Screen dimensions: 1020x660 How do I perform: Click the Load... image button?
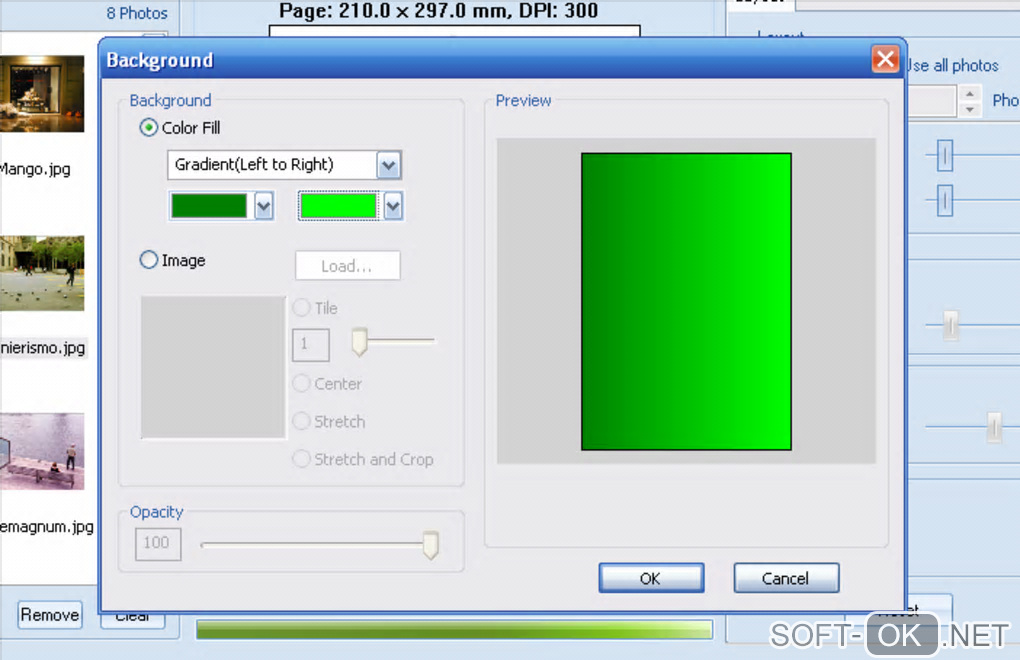(x=347, y=266)
